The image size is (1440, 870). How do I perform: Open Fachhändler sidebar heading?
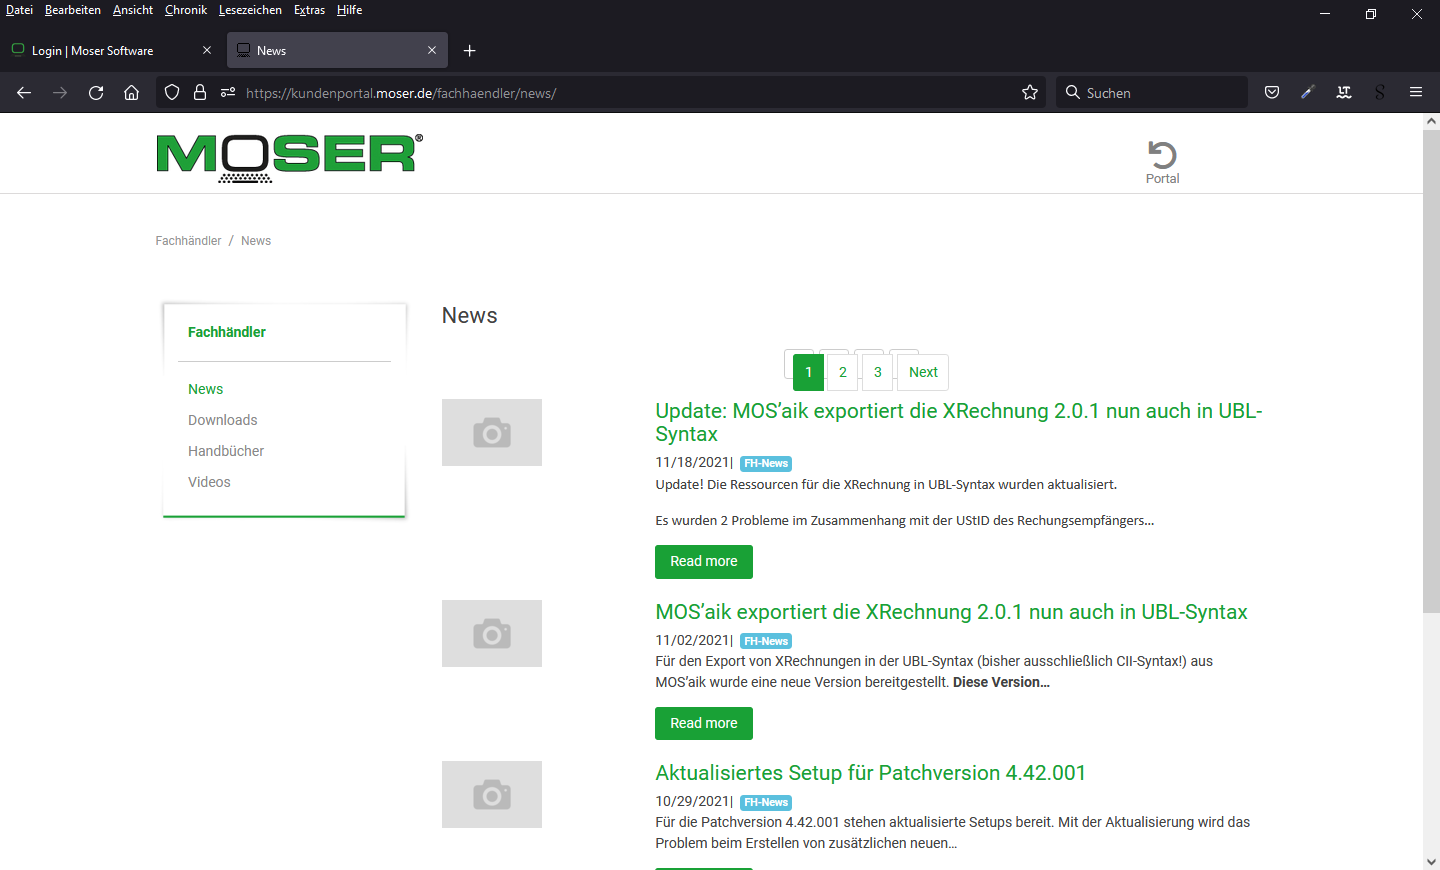[x=227, y=332]
